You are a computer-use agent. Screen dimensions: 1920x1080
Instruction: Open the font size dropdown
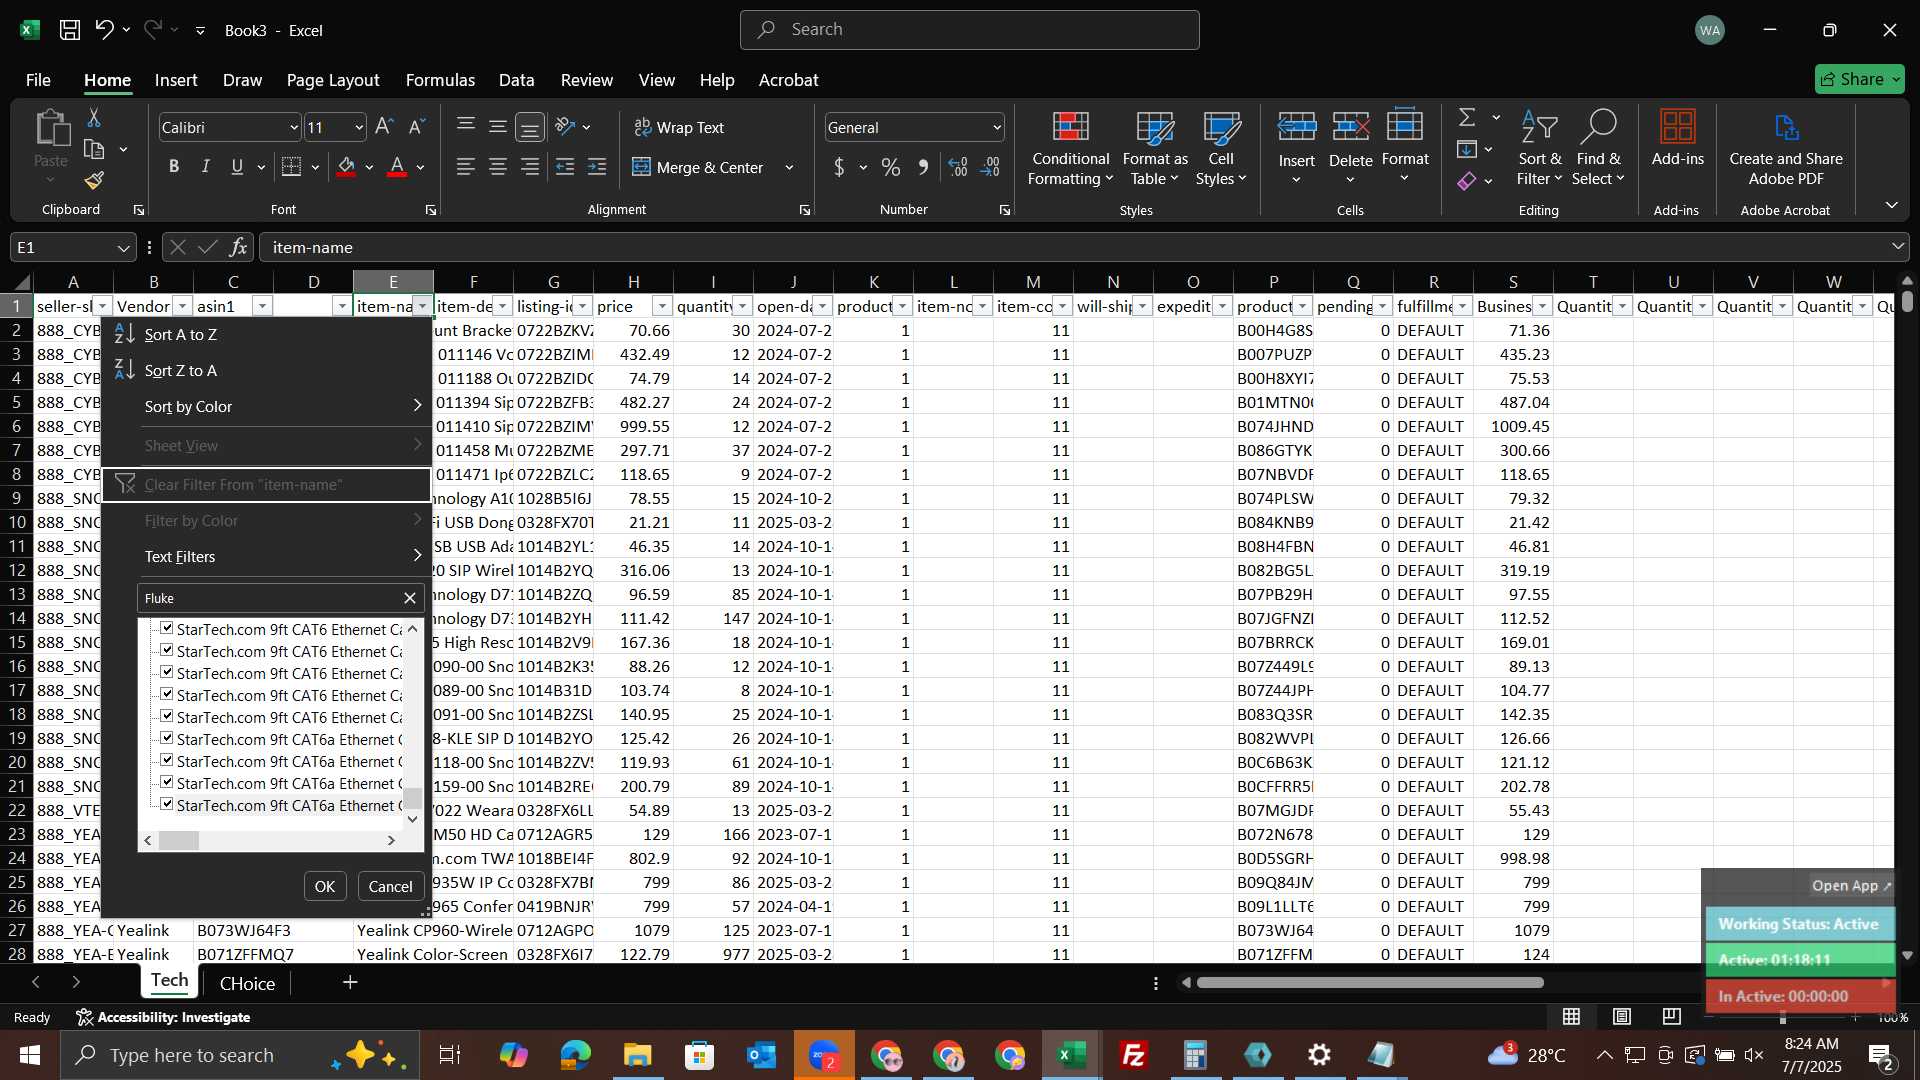coord(359,128)
